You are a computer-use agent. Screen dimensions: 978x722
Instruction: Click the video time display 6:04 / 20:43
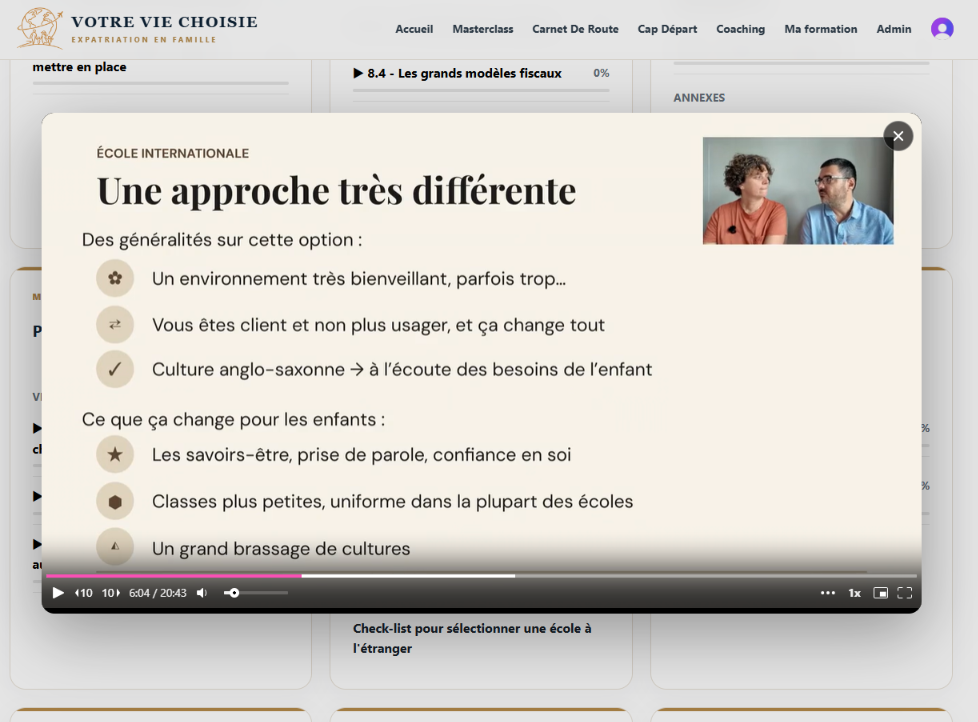[x=158, y=593]
